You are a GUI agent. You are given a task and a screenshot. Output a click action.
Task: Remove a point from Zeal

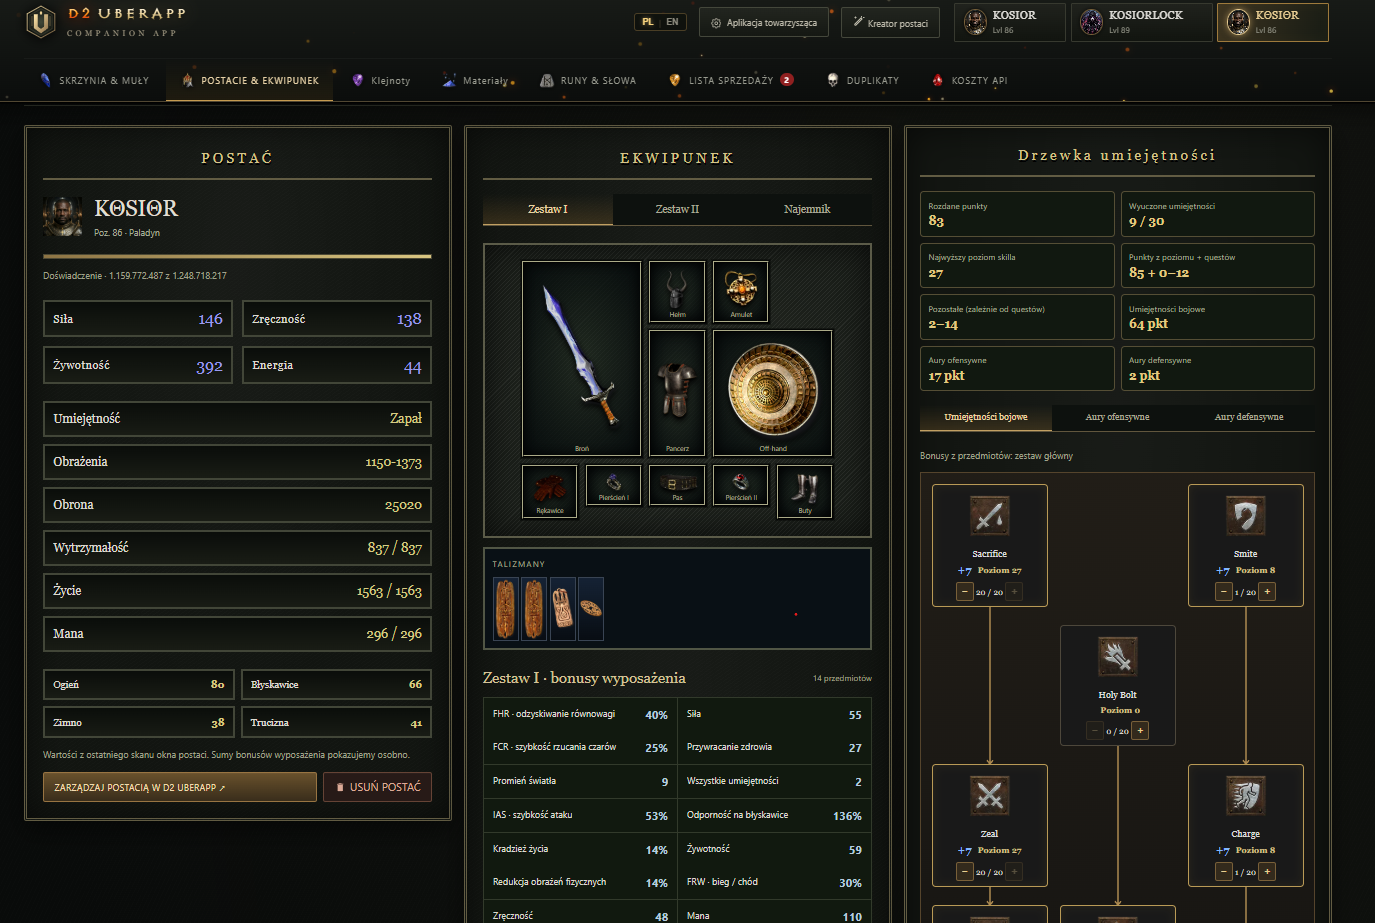tap(965, 872)
